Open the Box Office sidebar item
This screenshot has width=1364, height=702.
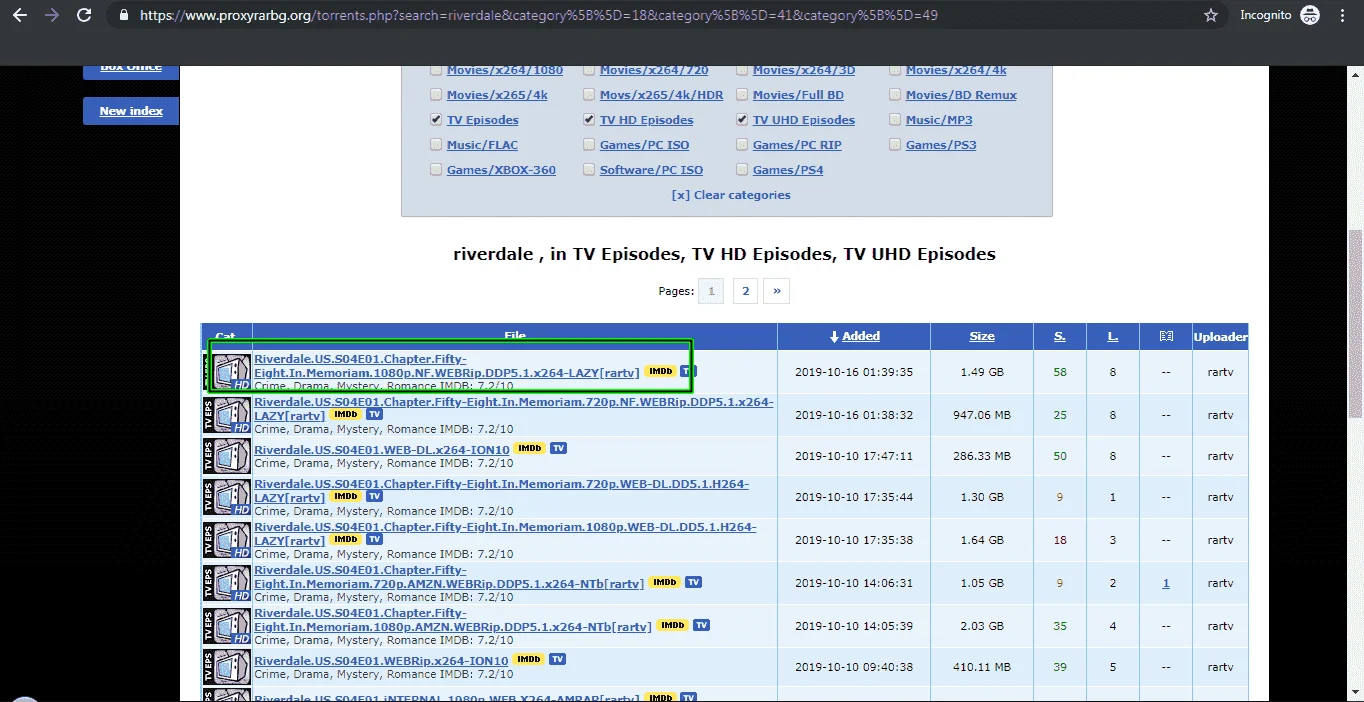pyautogui.click(x=131, y=70)
